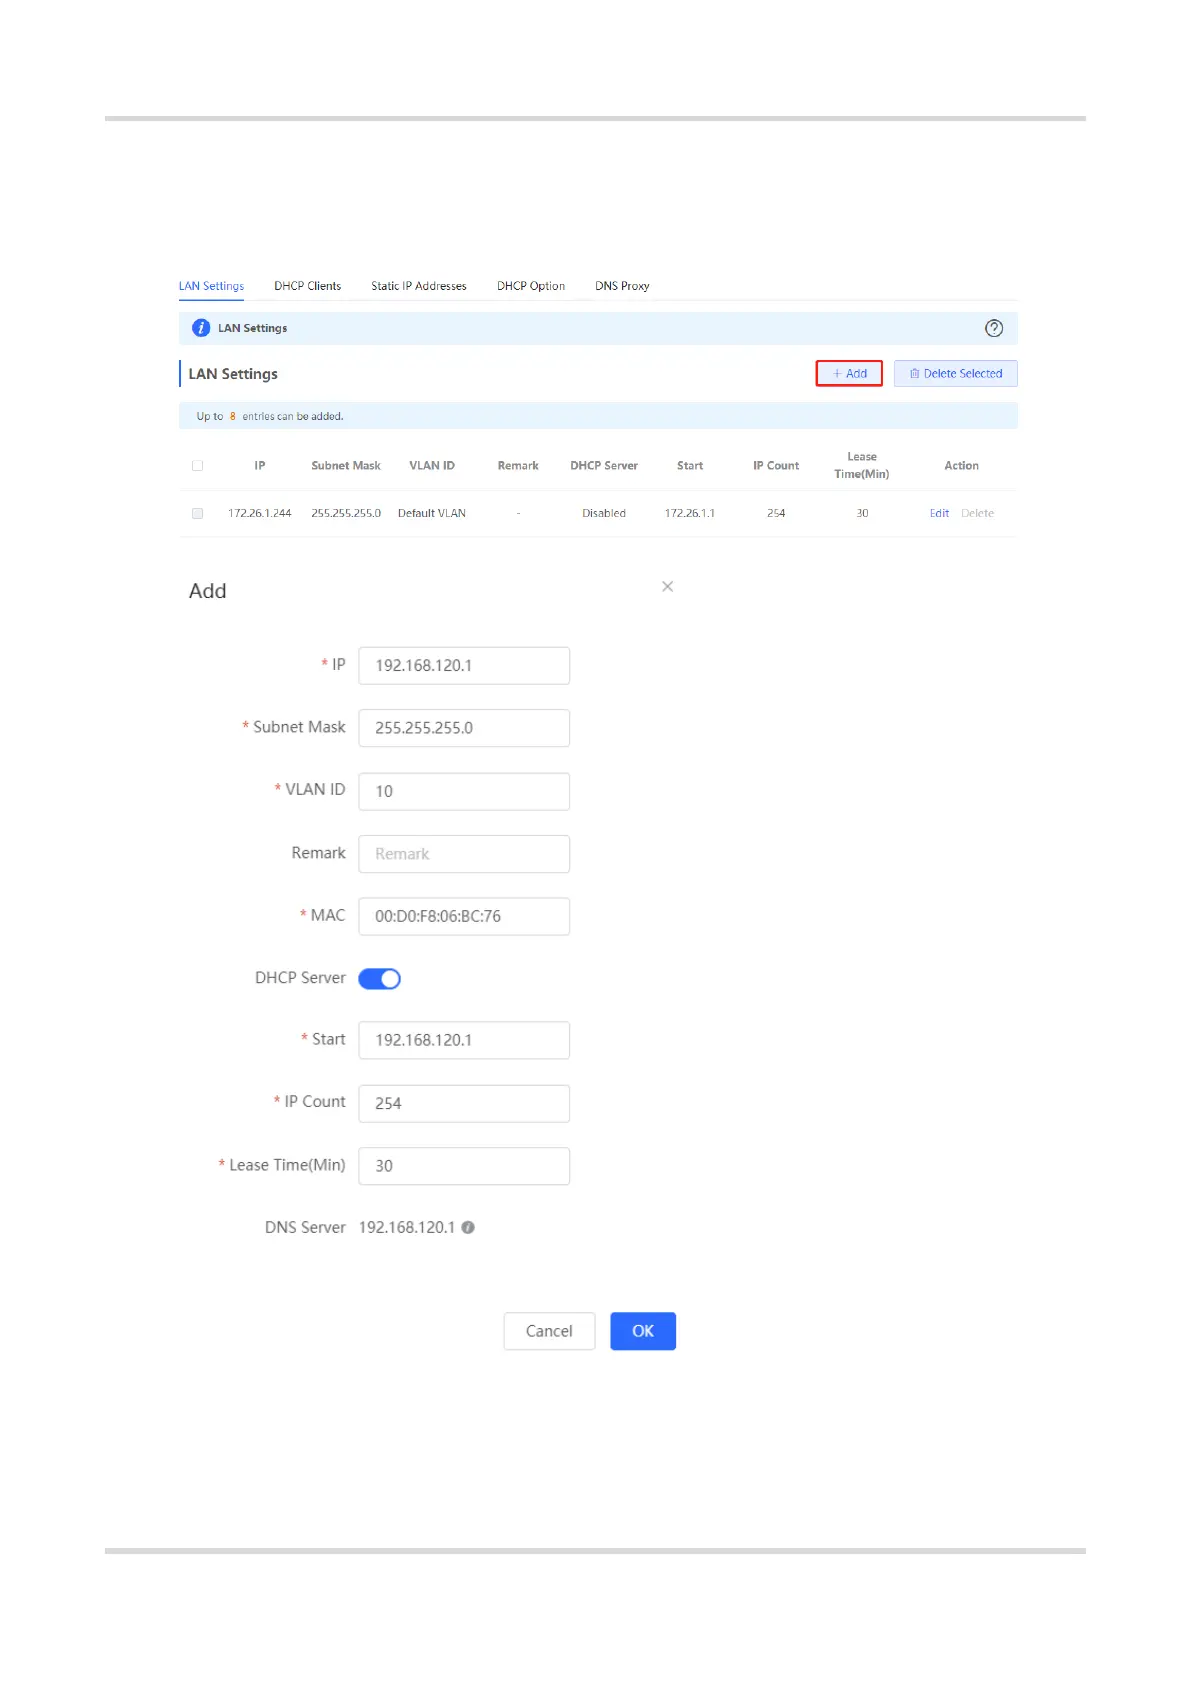
Task: Click the Remark column header
Action: coord(518,466)
